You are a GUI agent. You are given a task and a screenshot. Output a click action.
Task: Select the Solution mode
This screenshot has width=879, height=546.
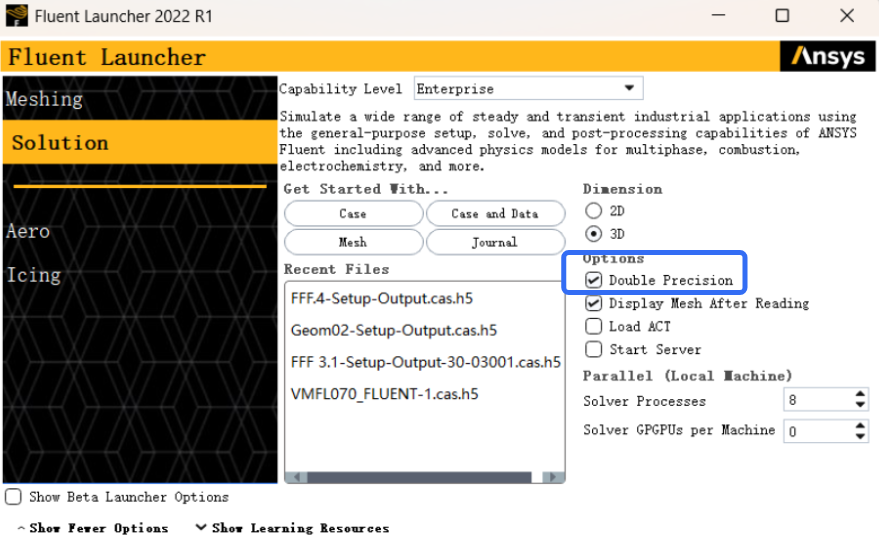coord(140,142)
